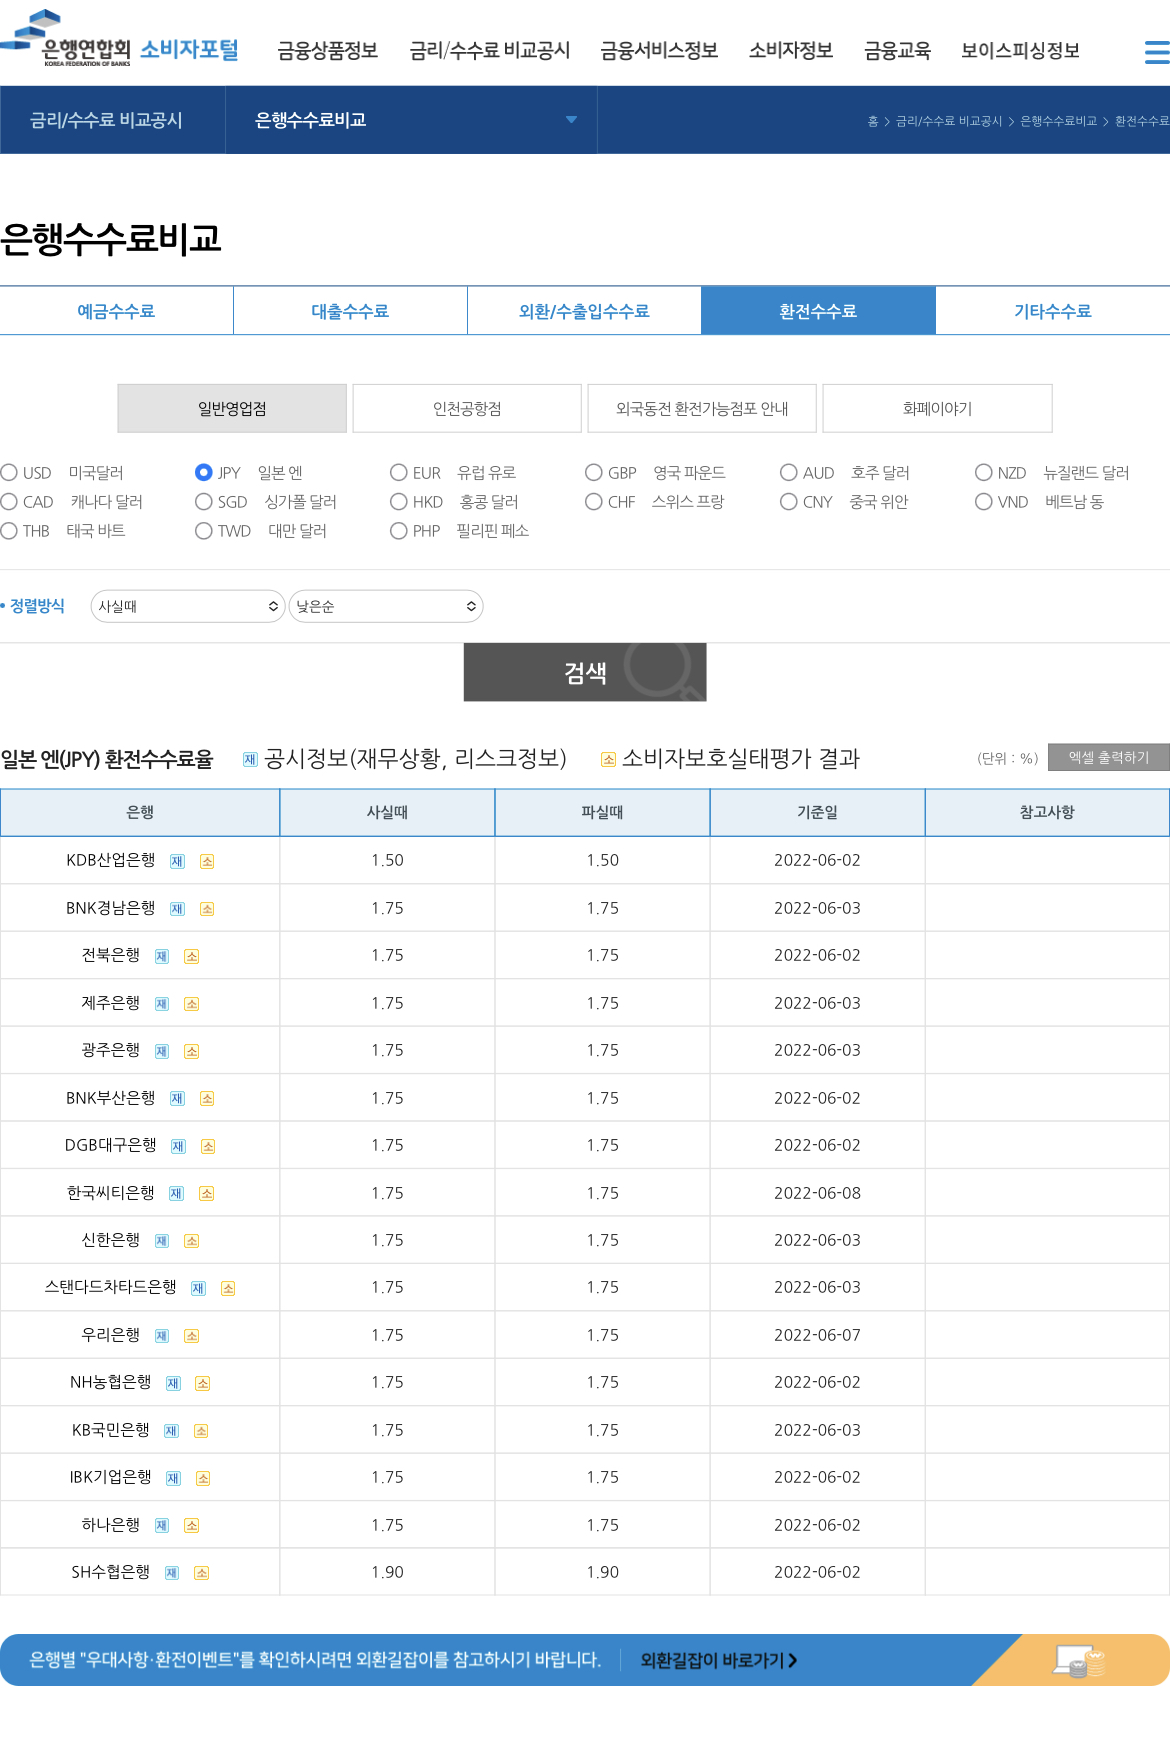
Task: Follow 외환길잡이 바로가기 link
Action: point(719,1660)
